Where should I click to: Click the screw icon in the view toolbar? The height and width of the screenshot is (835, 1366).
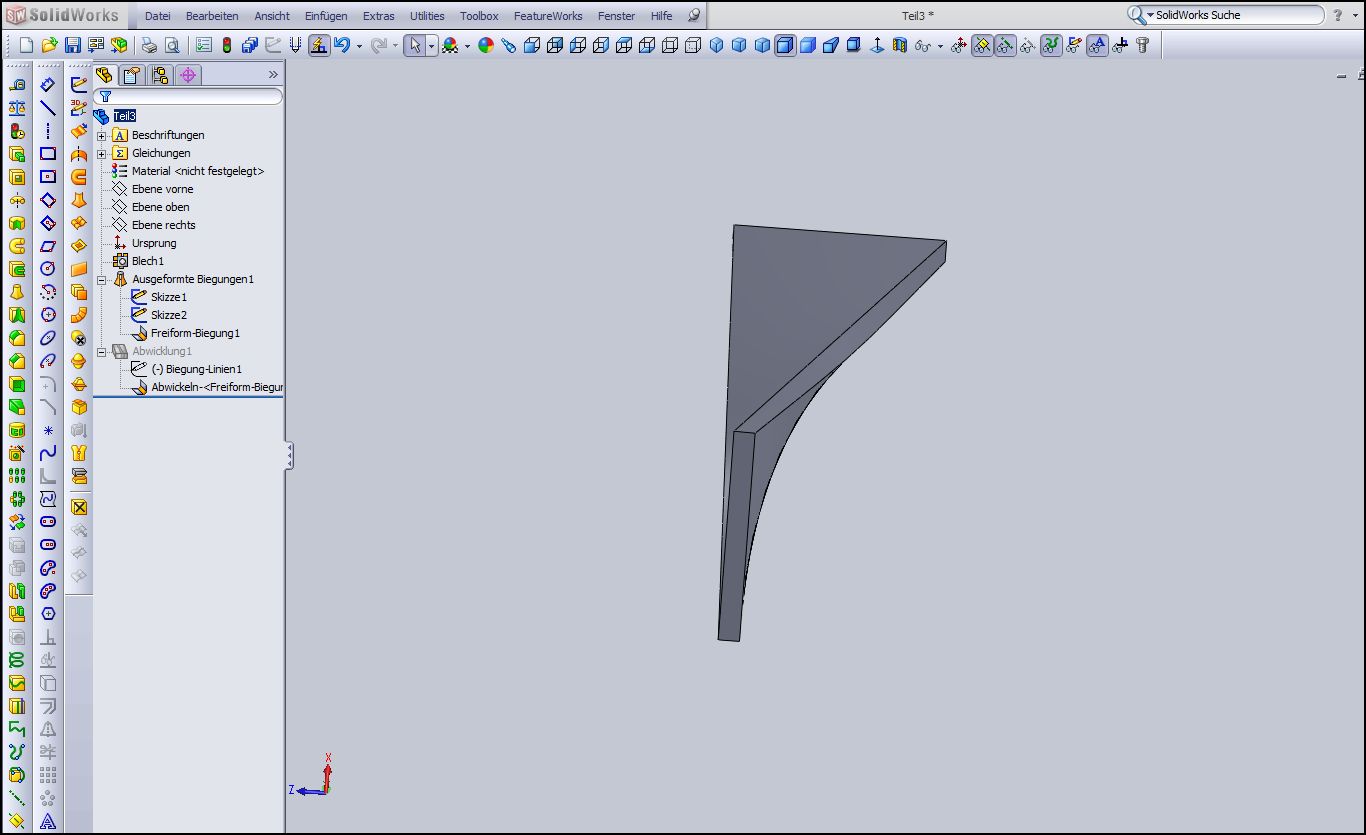(1143, 45)
